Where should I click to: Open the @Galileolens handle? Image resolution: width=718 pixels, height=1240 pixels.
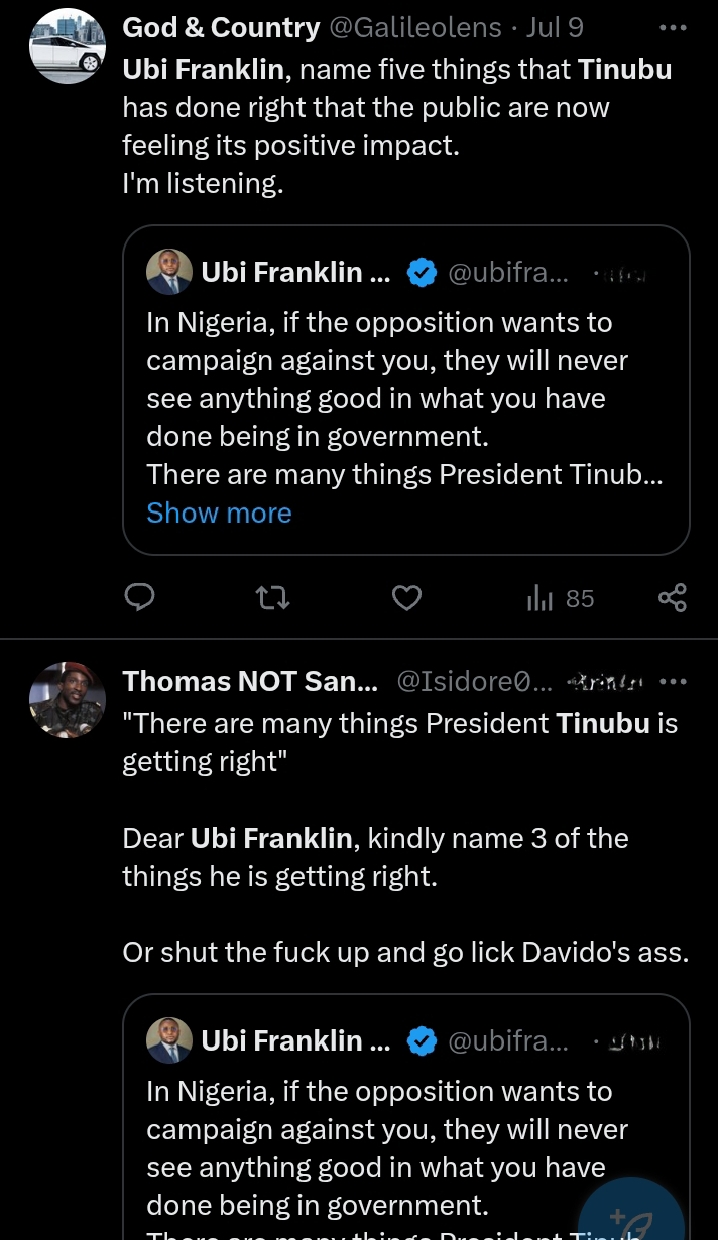click(415, 27)
